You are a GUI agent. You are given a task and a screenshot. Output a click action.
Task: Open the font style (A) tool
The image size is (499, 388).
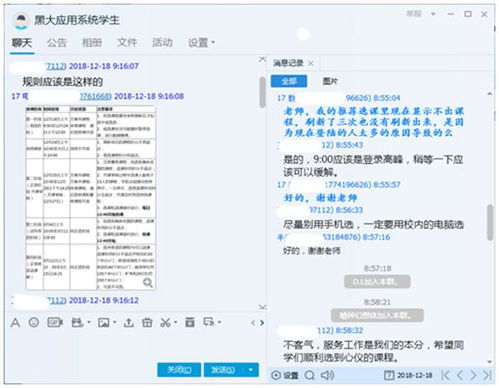(x=15, y=322)
